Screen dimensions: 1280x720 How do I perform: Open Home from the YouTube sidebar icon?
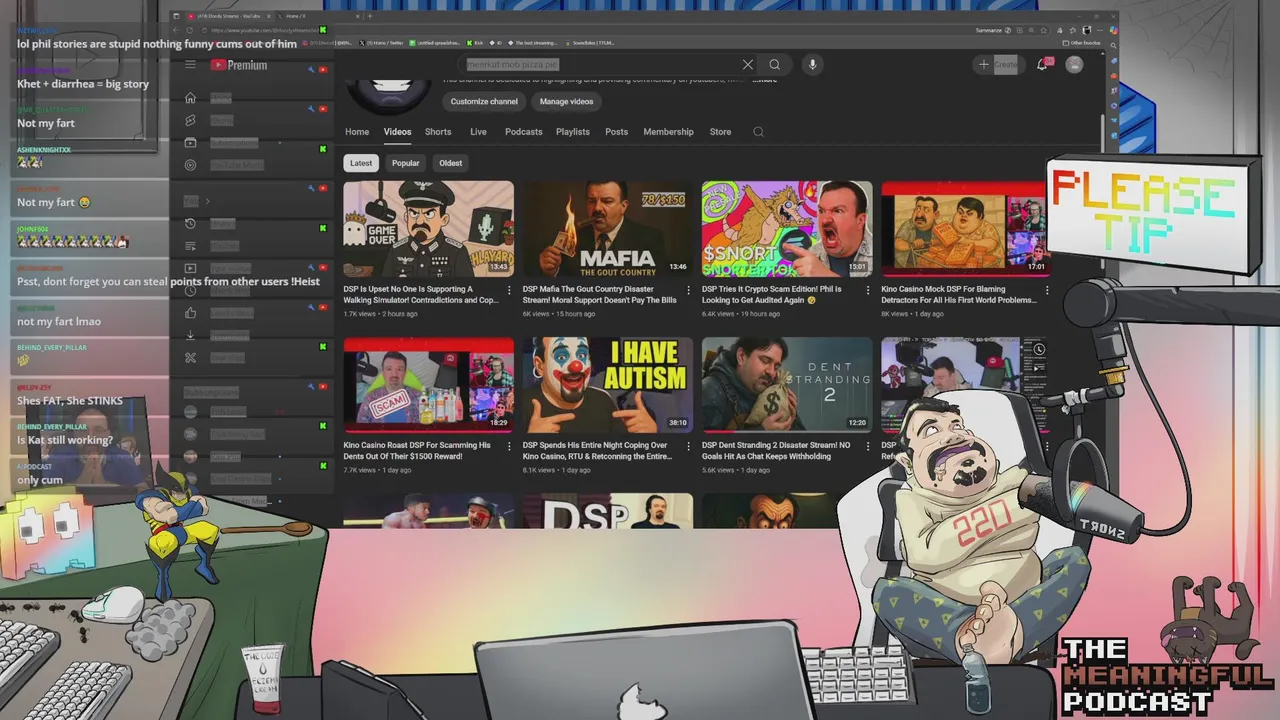[190, 98]
